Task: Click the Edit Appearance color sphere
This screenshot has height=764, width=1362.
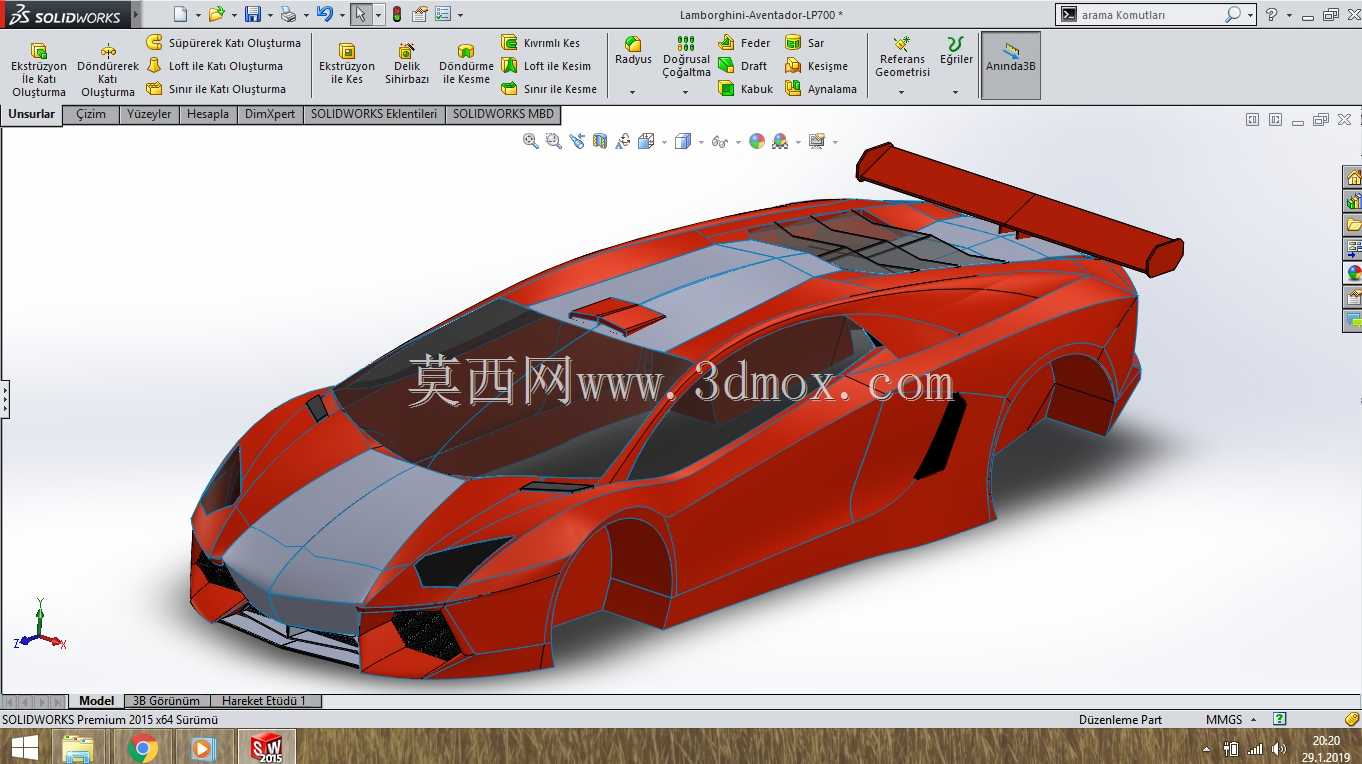Action: pos(757,141)
